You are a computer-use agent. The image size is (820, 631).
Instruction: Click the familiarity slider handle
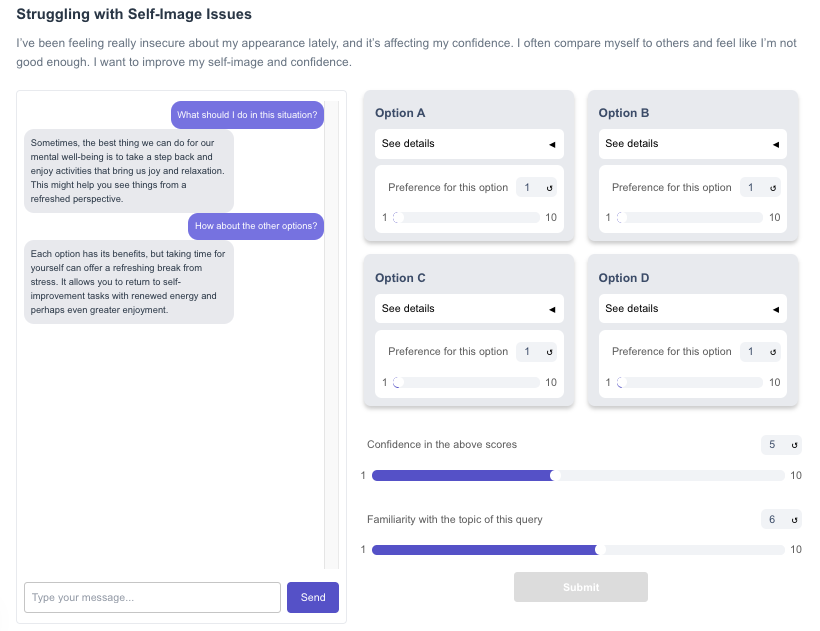(600, 550)
